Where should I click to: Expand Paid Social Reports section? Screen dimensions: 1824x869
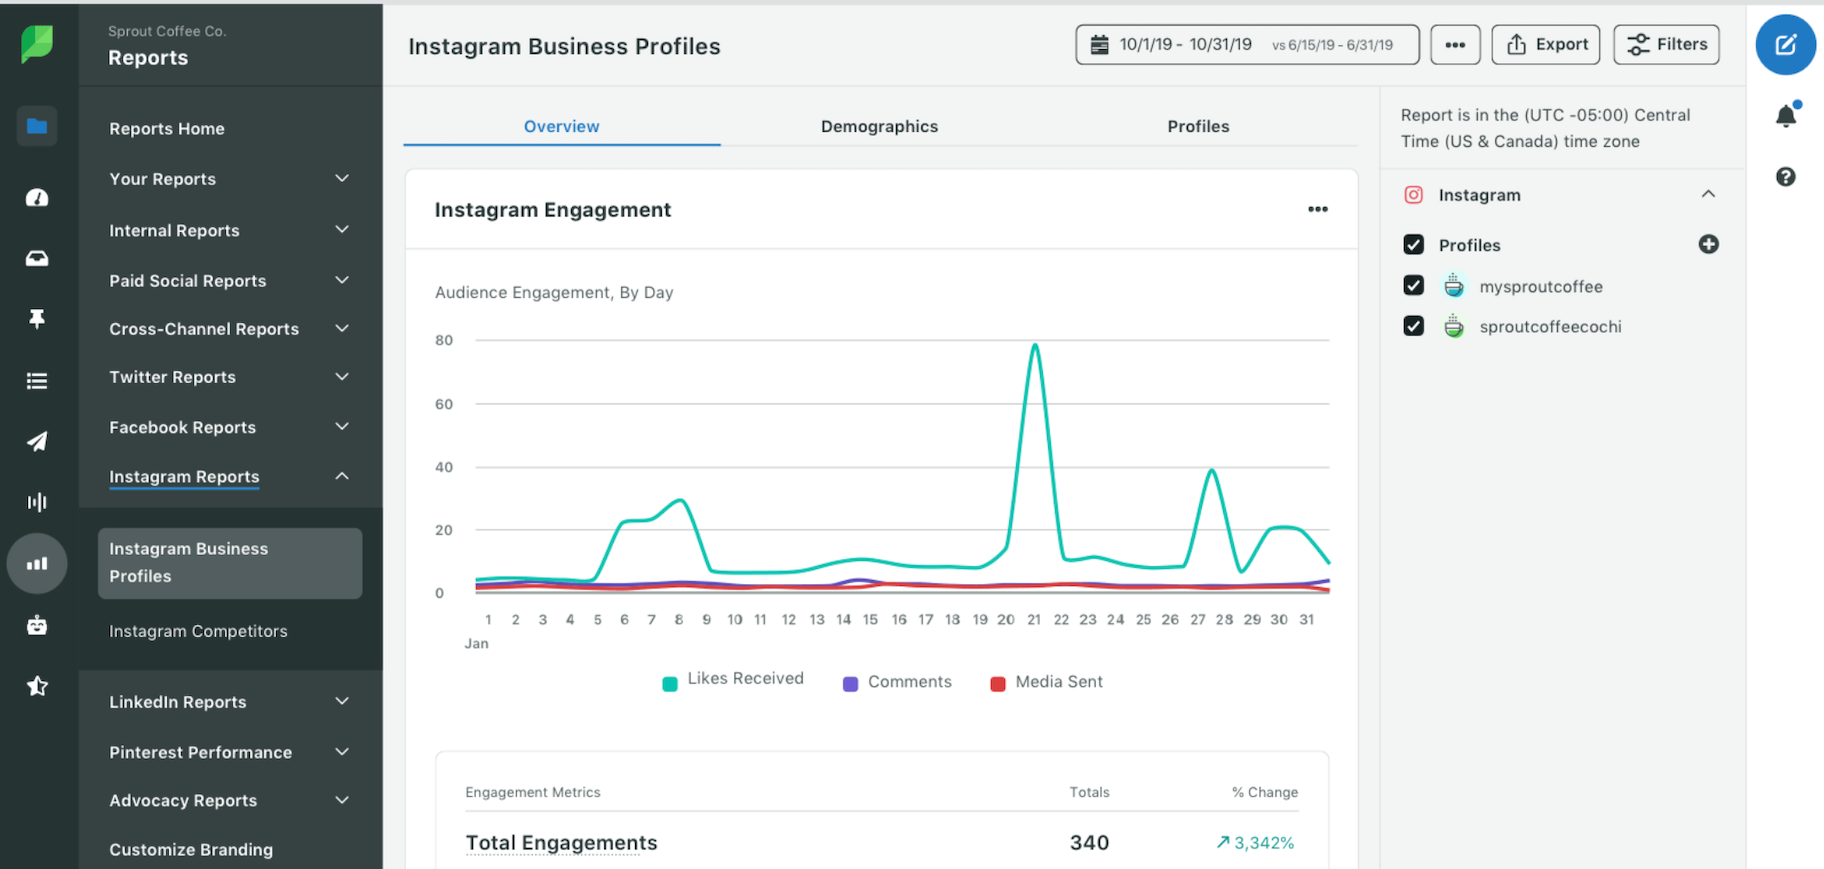click(x=342, y=280)
